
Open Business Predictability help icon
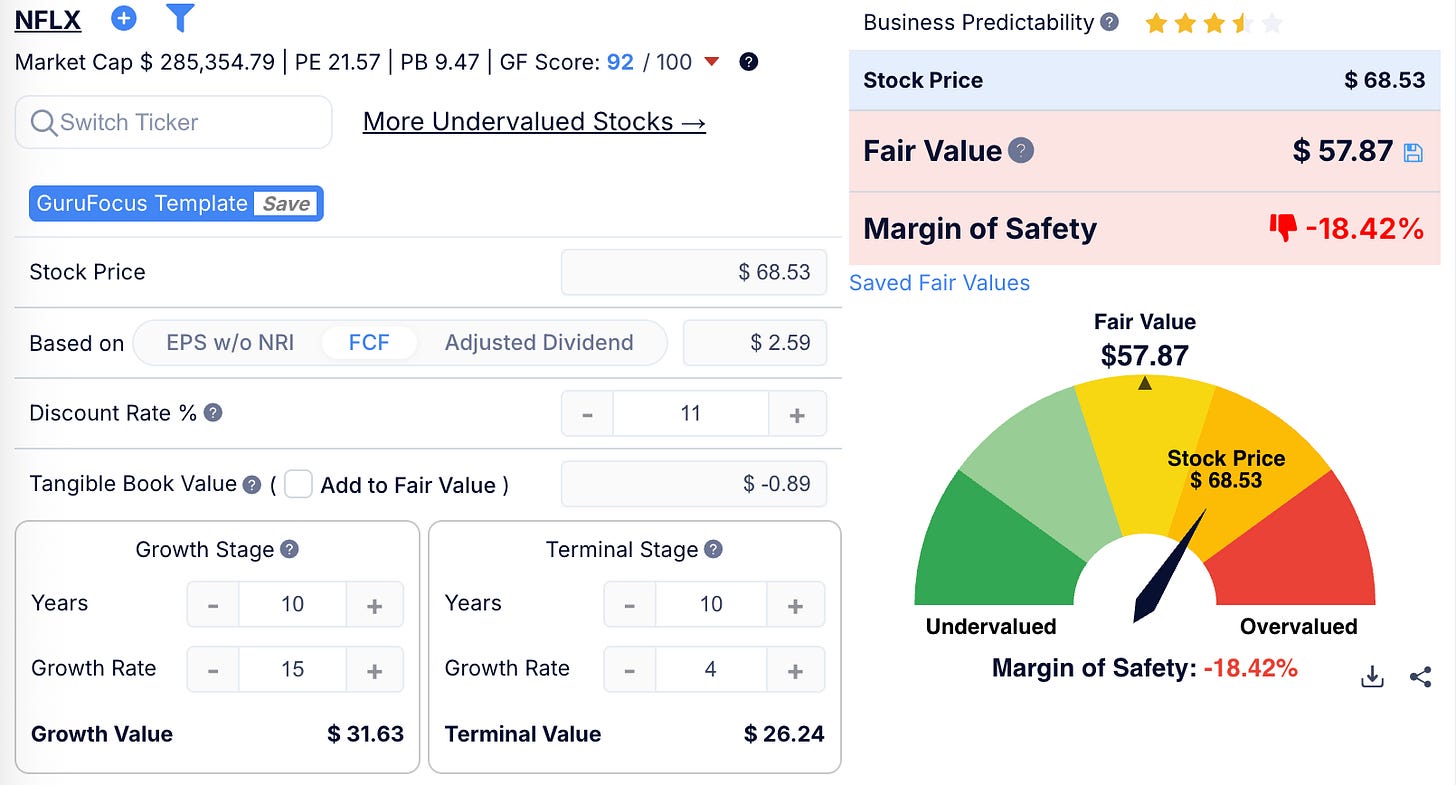pos(1109,22)
